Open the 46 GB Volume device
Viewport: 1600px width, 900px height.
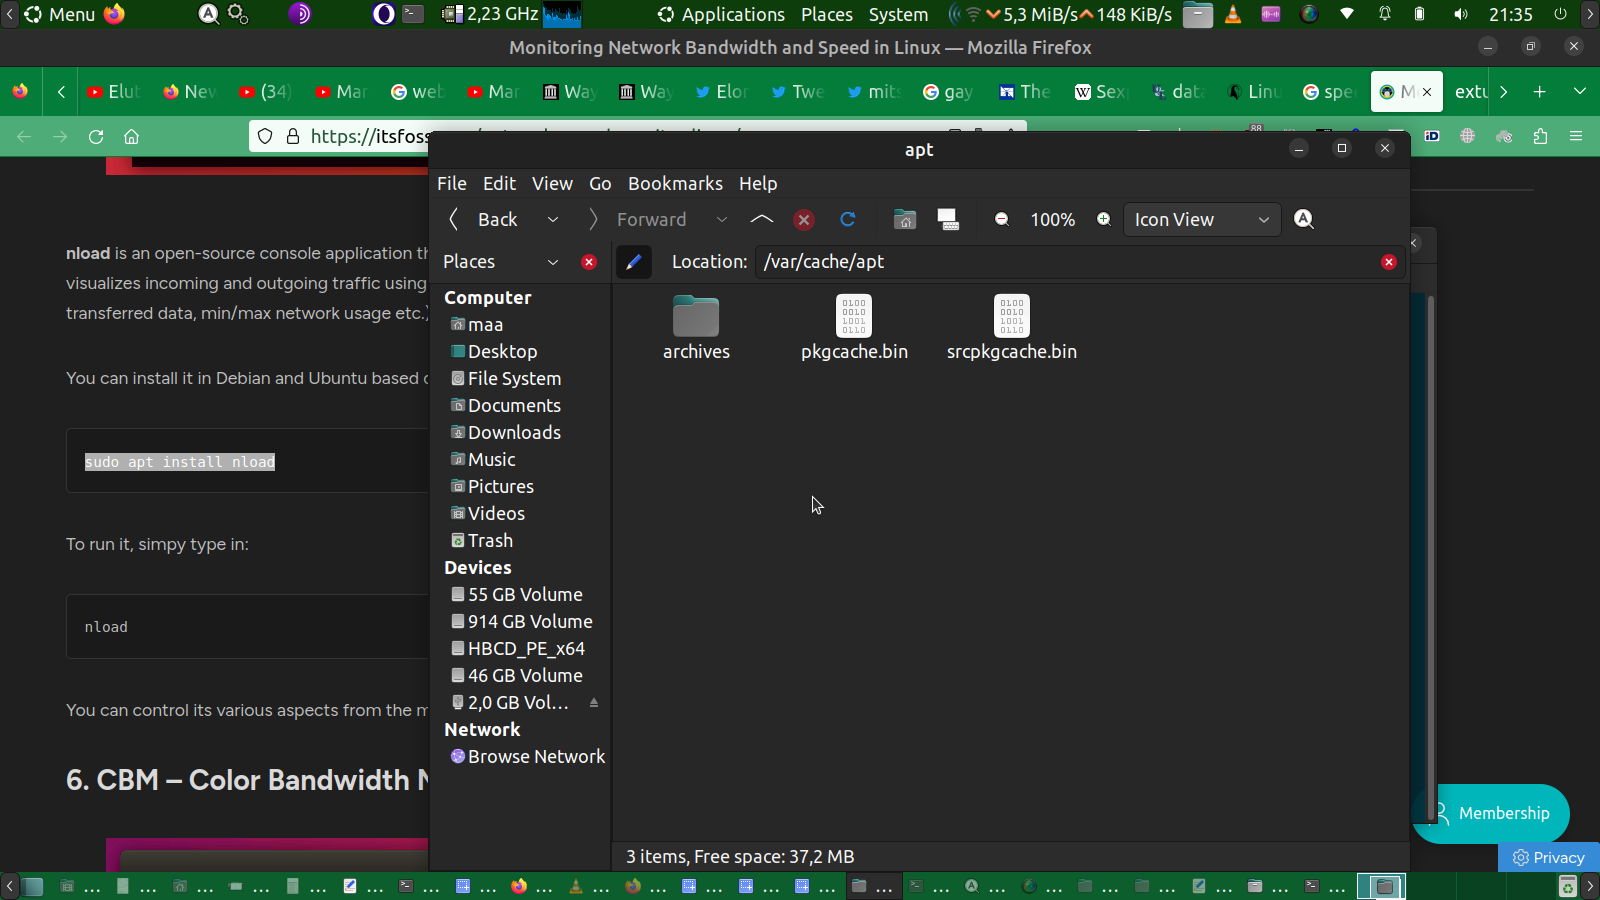[x=517, y=676]
